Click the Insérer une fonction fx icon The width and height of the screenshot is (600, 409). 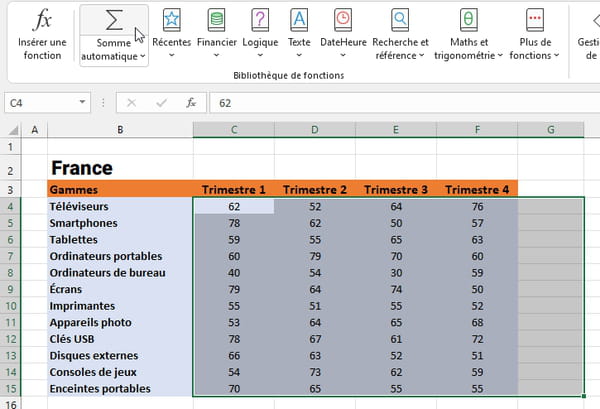(42, 20)
